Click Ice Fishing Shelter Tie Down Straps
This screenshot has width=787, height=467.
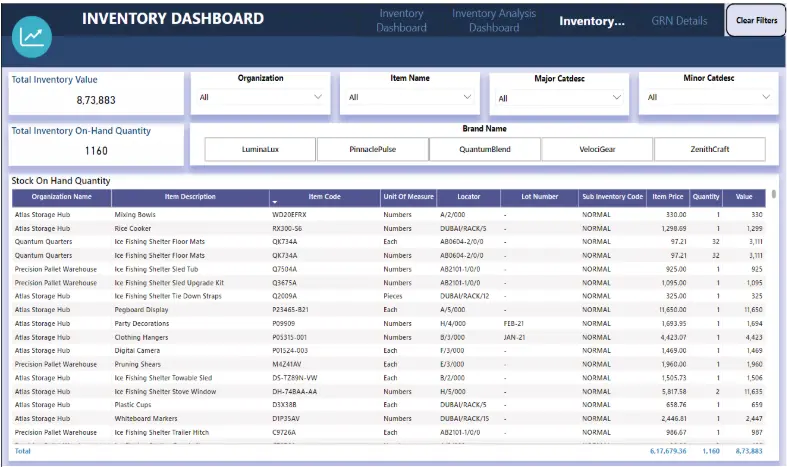[168, 296]
